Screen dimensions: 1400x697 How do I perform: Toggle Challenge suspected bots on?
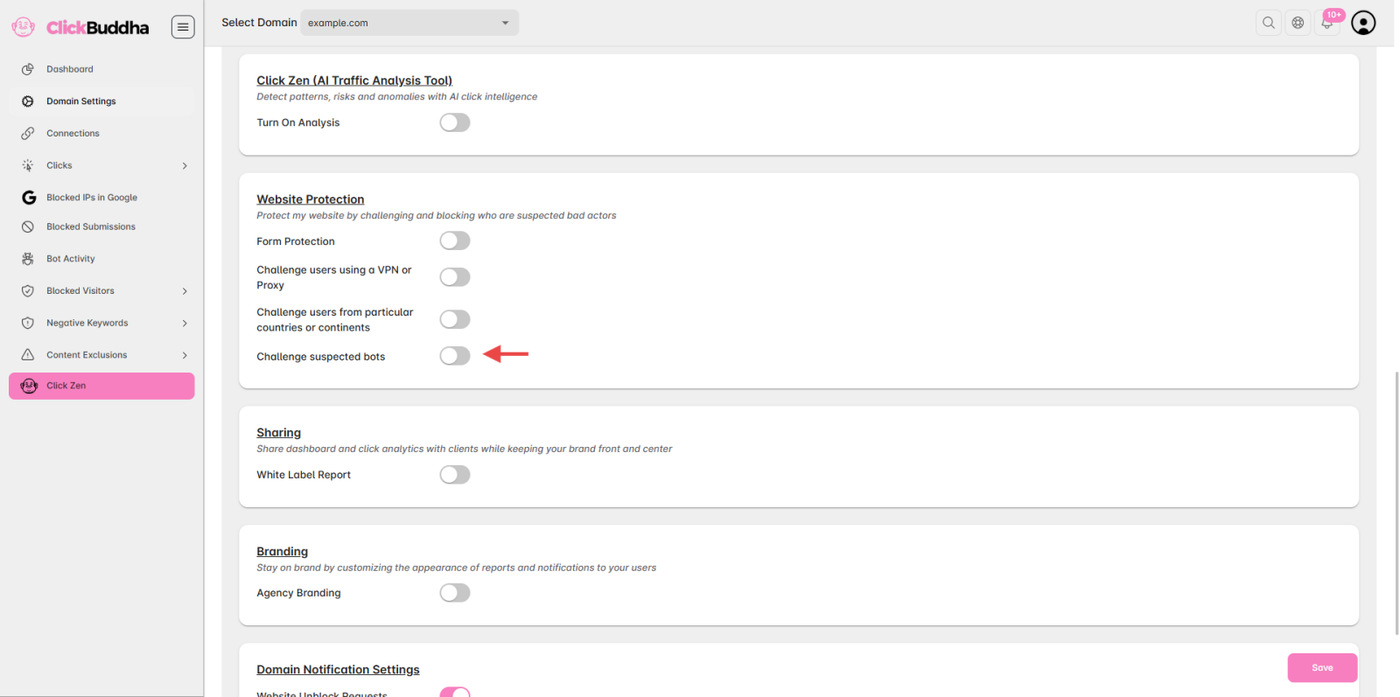455,356
